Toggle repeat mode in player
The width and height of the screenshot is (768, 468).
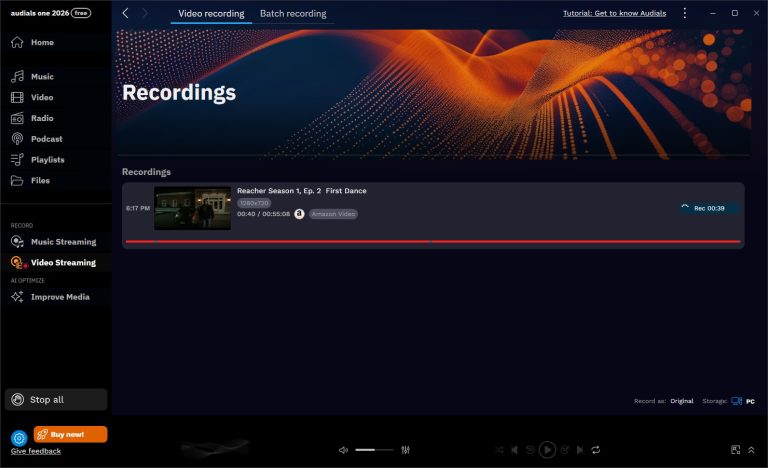coord(595,450)
